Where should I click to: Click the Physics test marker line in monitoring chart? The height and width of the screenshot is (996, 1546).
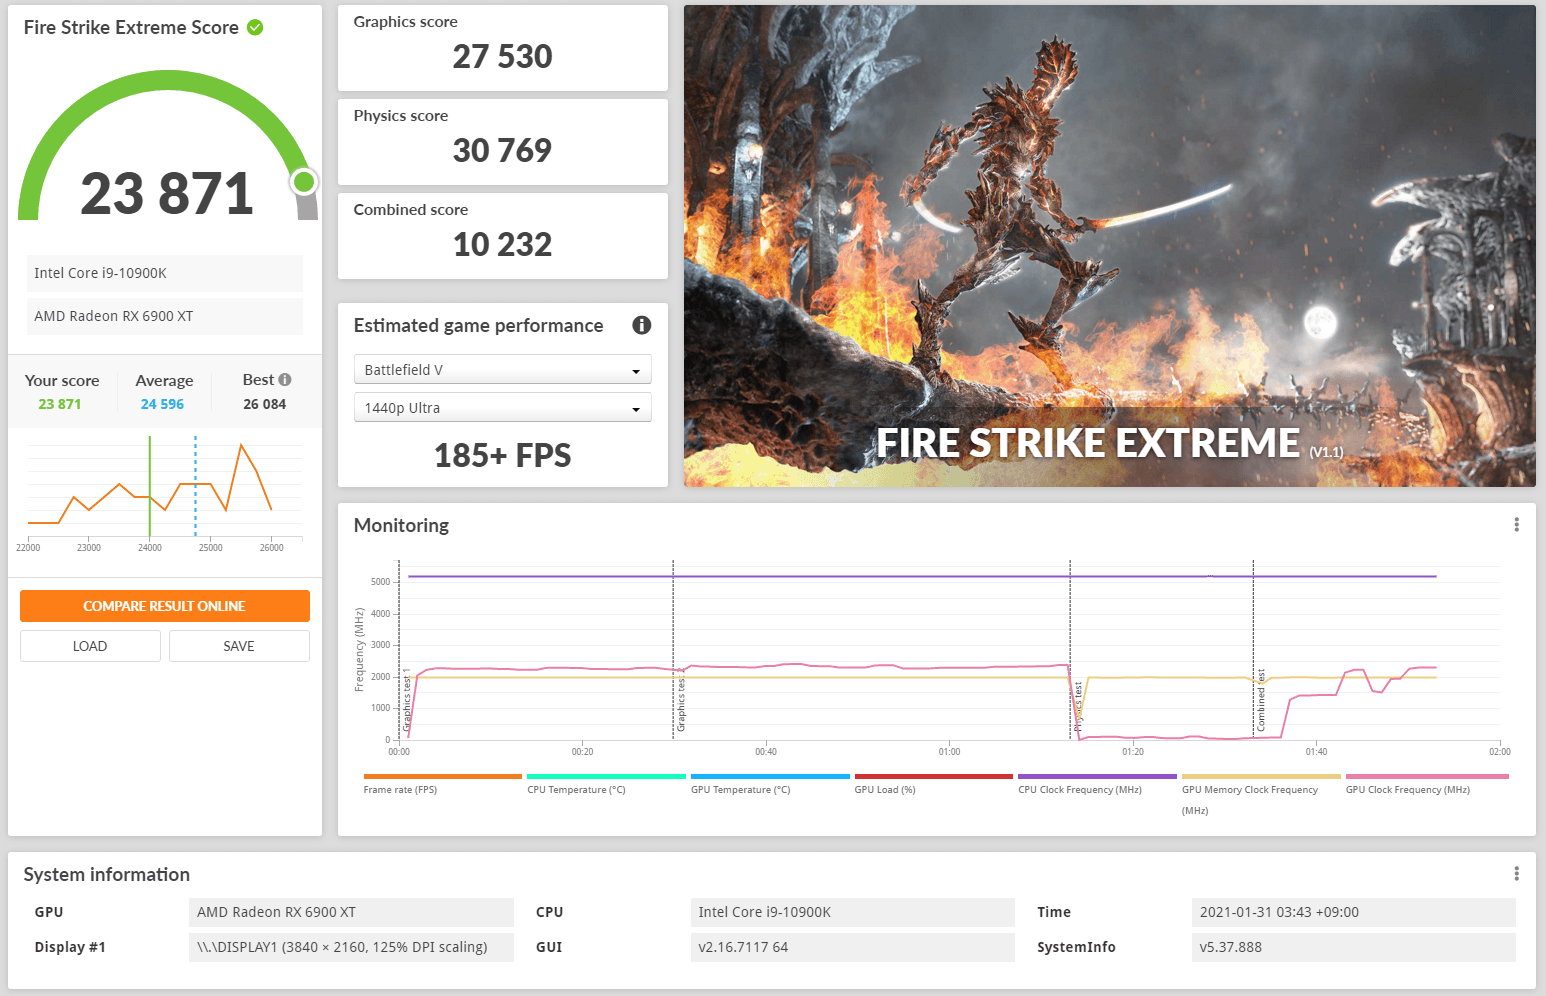(1070, 650)
